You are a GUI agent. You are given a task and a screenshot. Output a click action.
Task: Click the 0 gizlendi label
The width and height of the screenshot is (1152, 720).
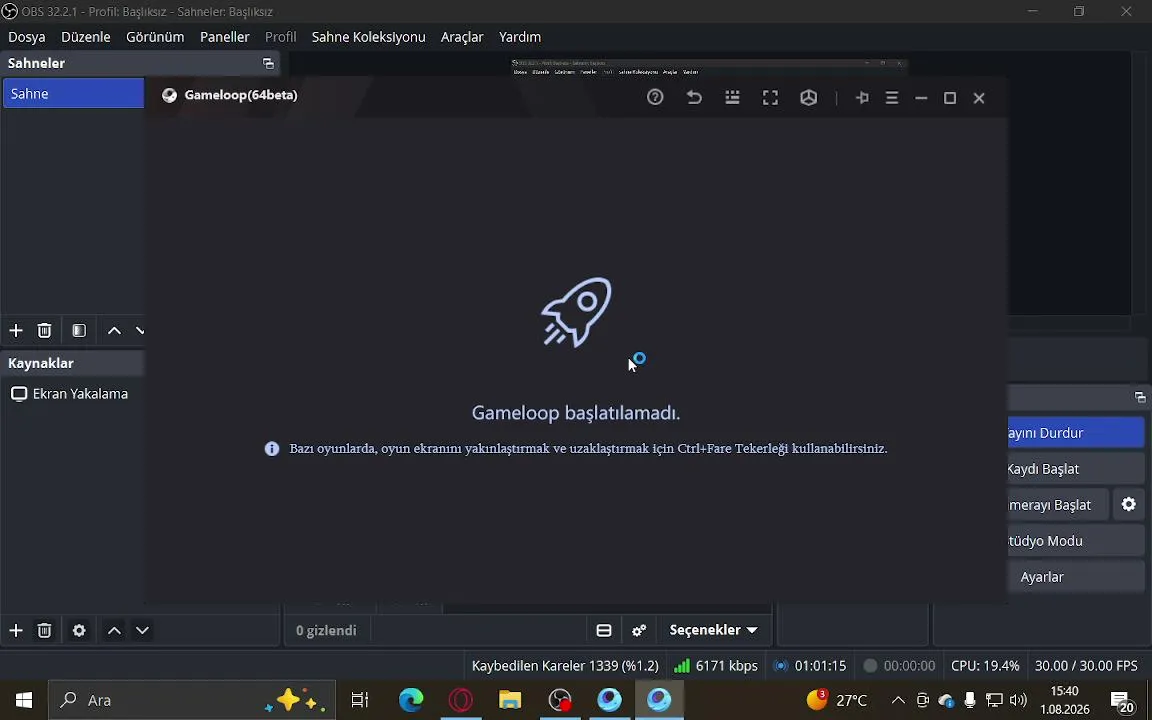coord(326,630)
